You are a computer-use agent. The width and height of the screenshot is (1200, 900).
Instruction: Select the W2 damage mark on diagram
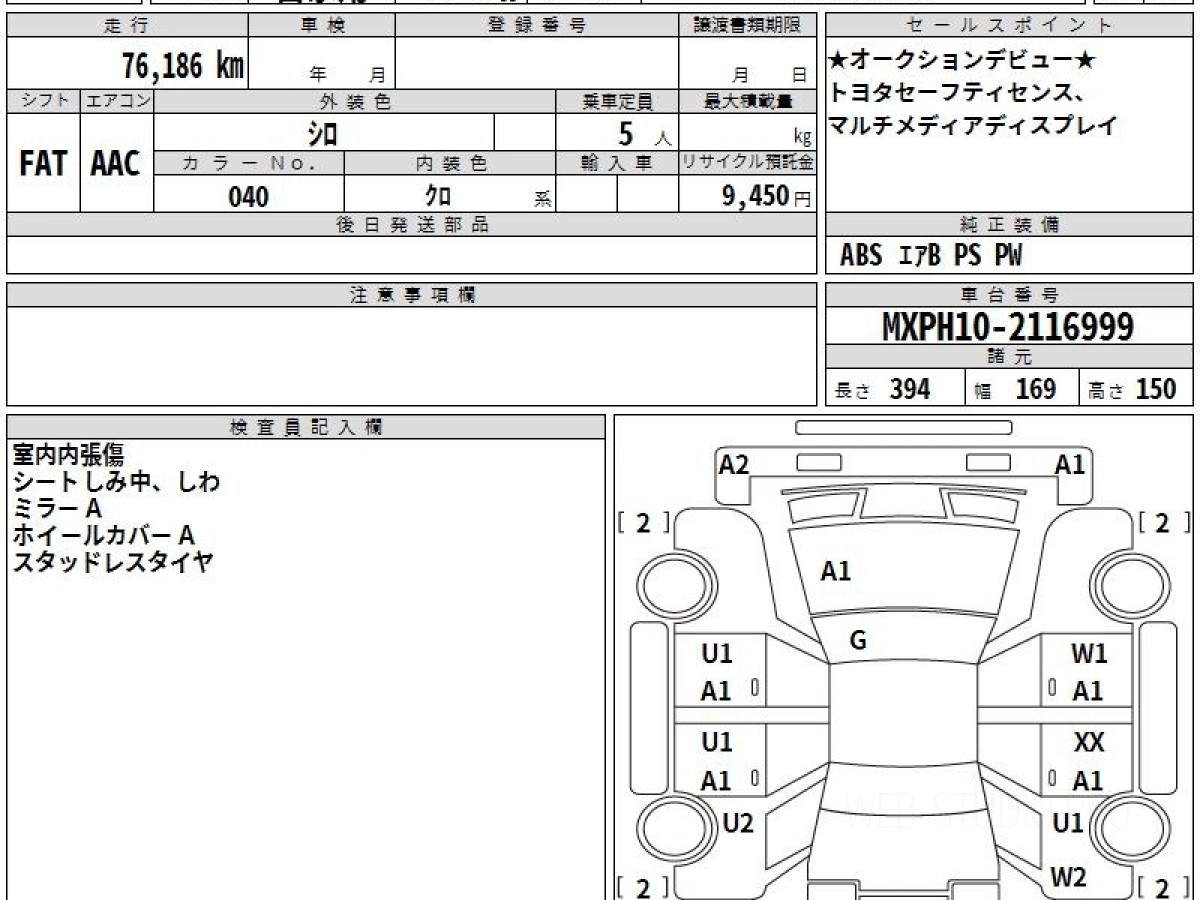click(1068, 877)
